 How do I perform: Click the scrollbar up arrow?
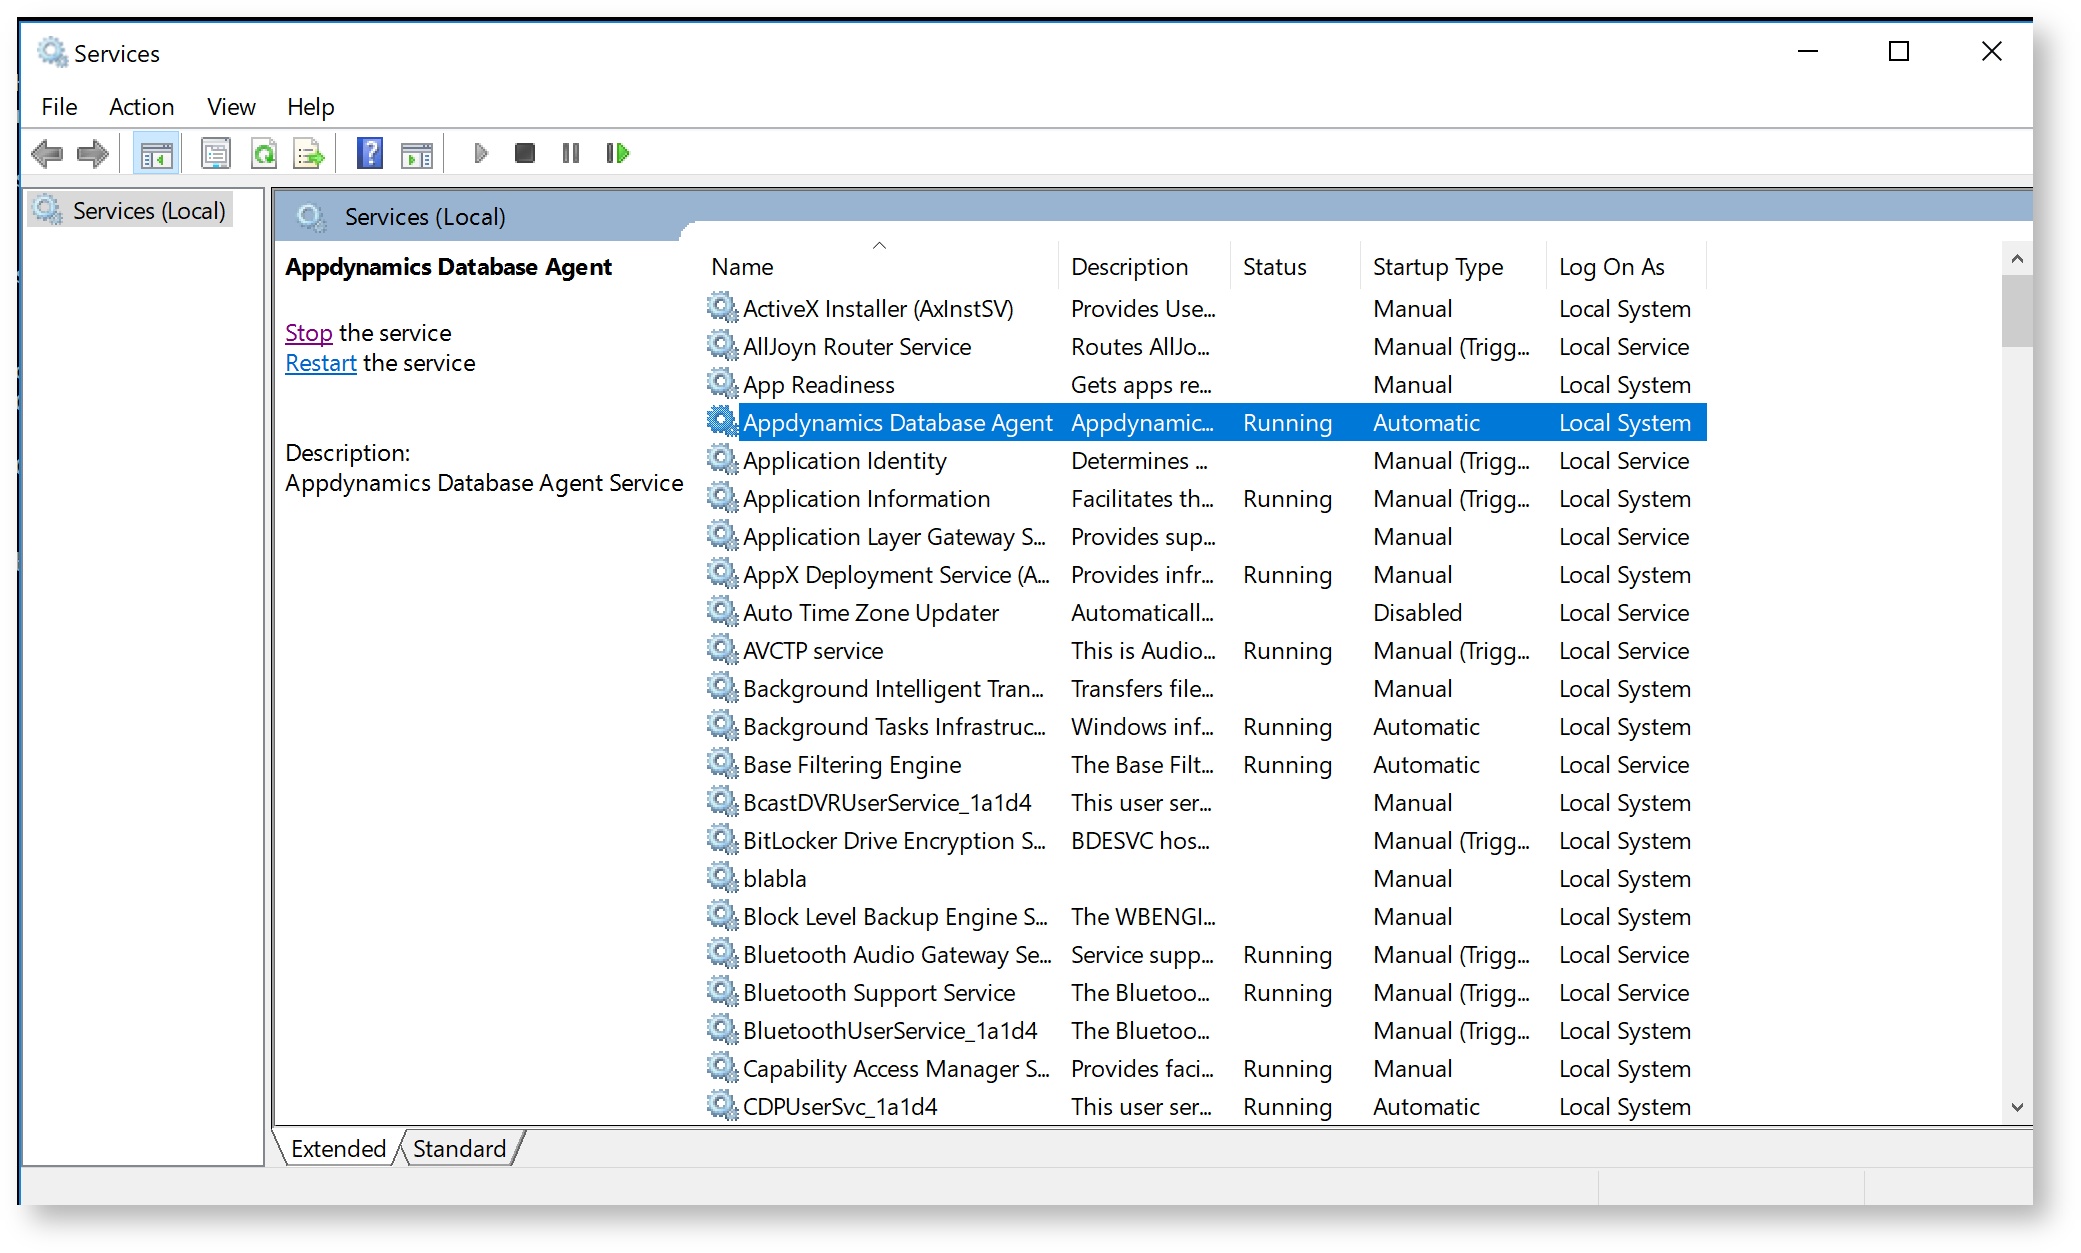(2017, 259)
